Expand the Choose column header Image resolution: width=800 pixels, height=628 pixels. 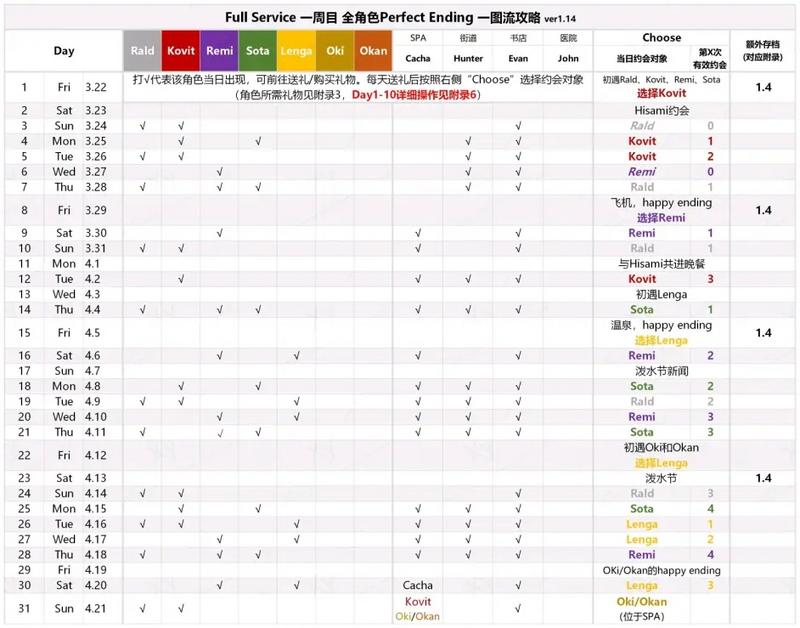tap(660, 38)
